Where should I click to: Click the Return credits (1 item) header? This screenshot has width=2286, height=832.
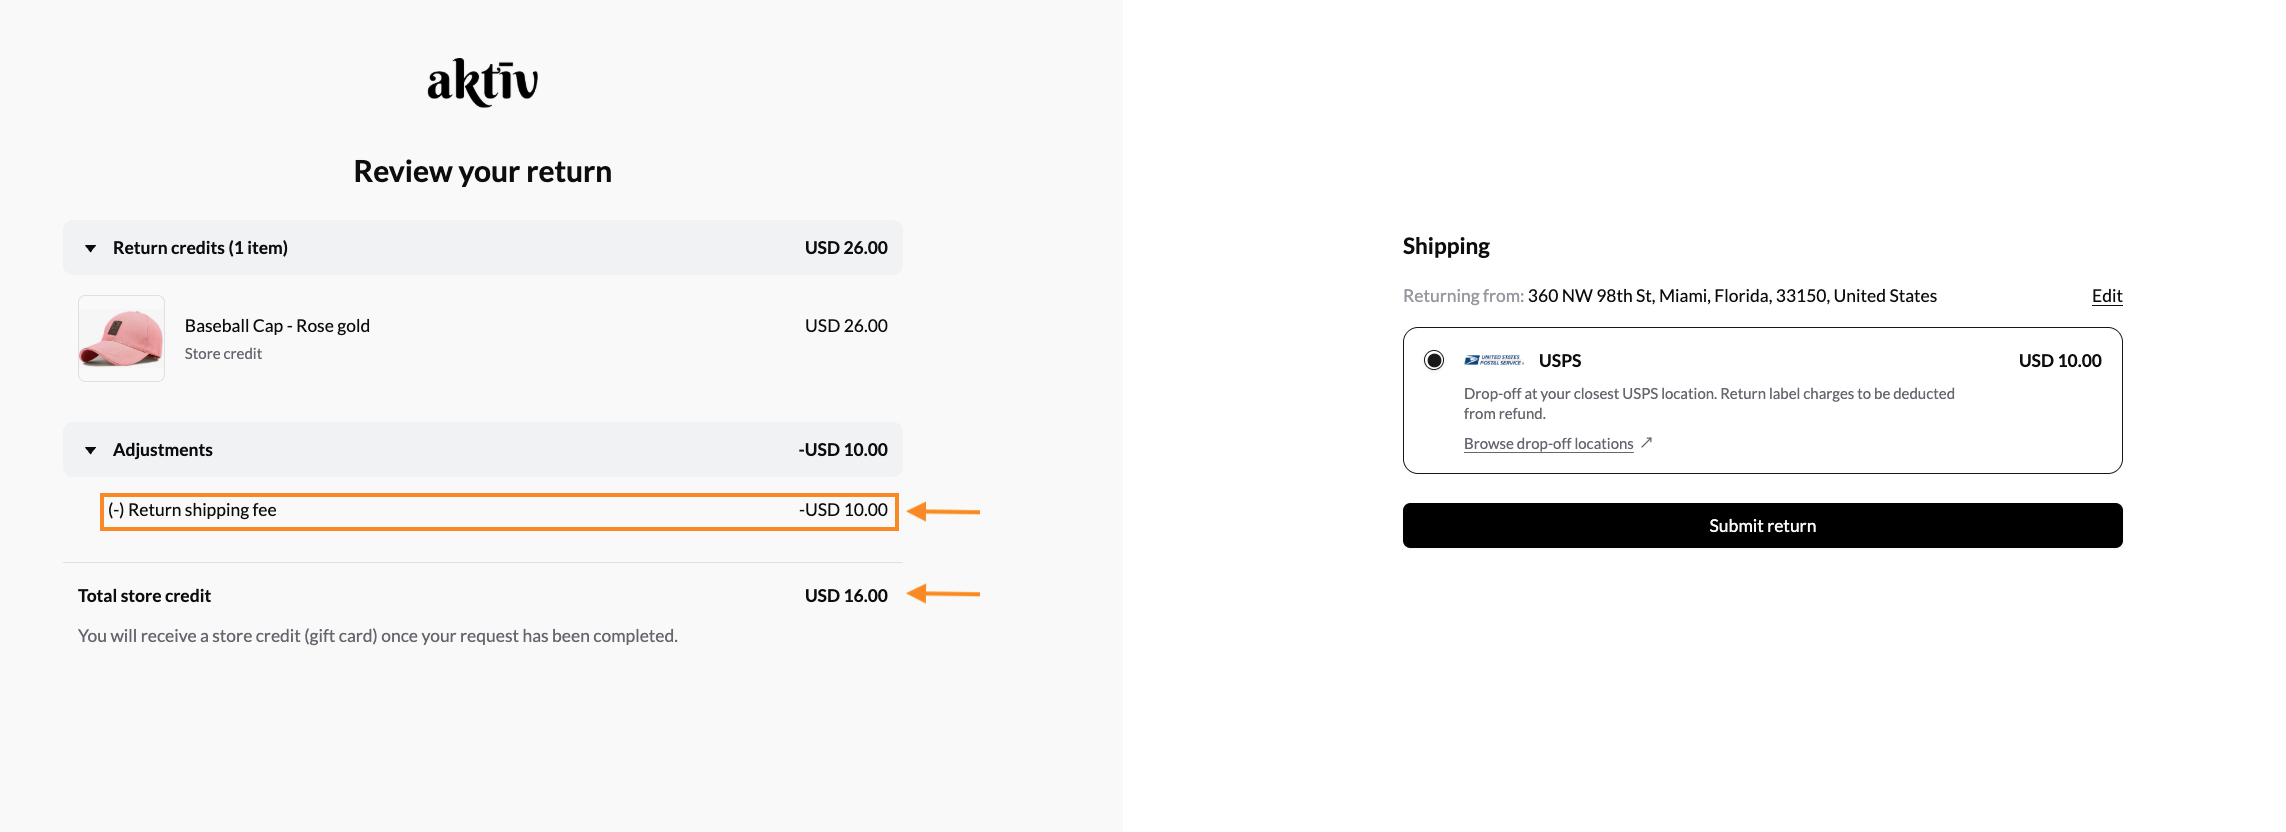pyautogui.click(x=200, y=248)
